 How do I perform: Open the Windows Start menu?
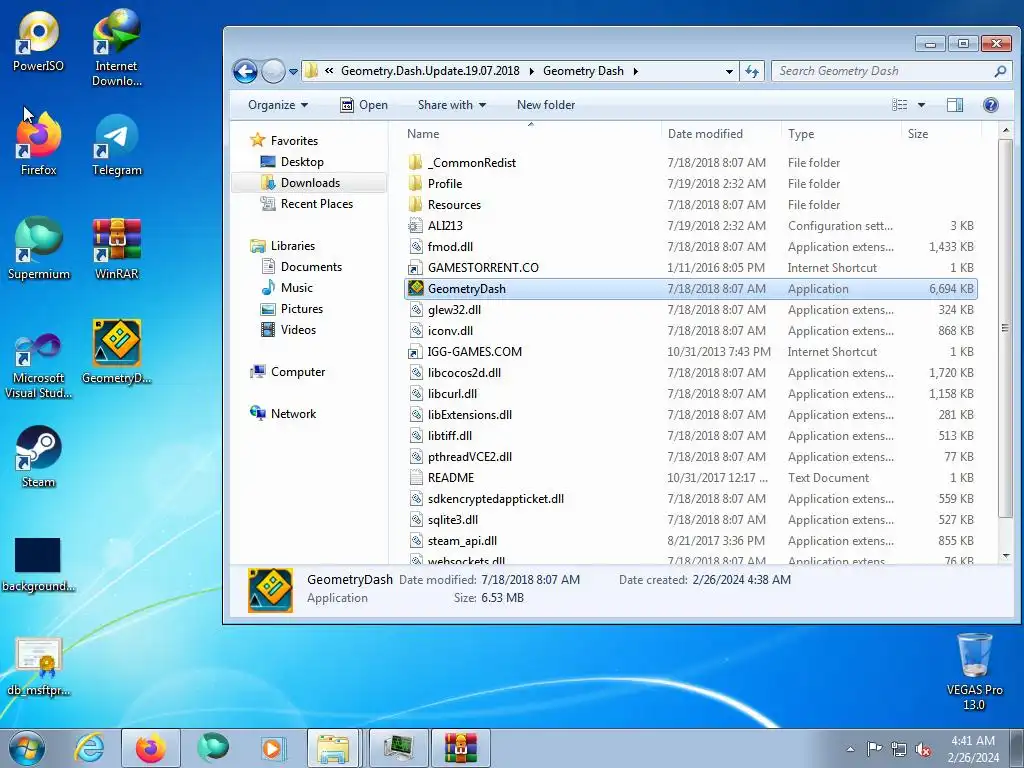coord(27,748)
